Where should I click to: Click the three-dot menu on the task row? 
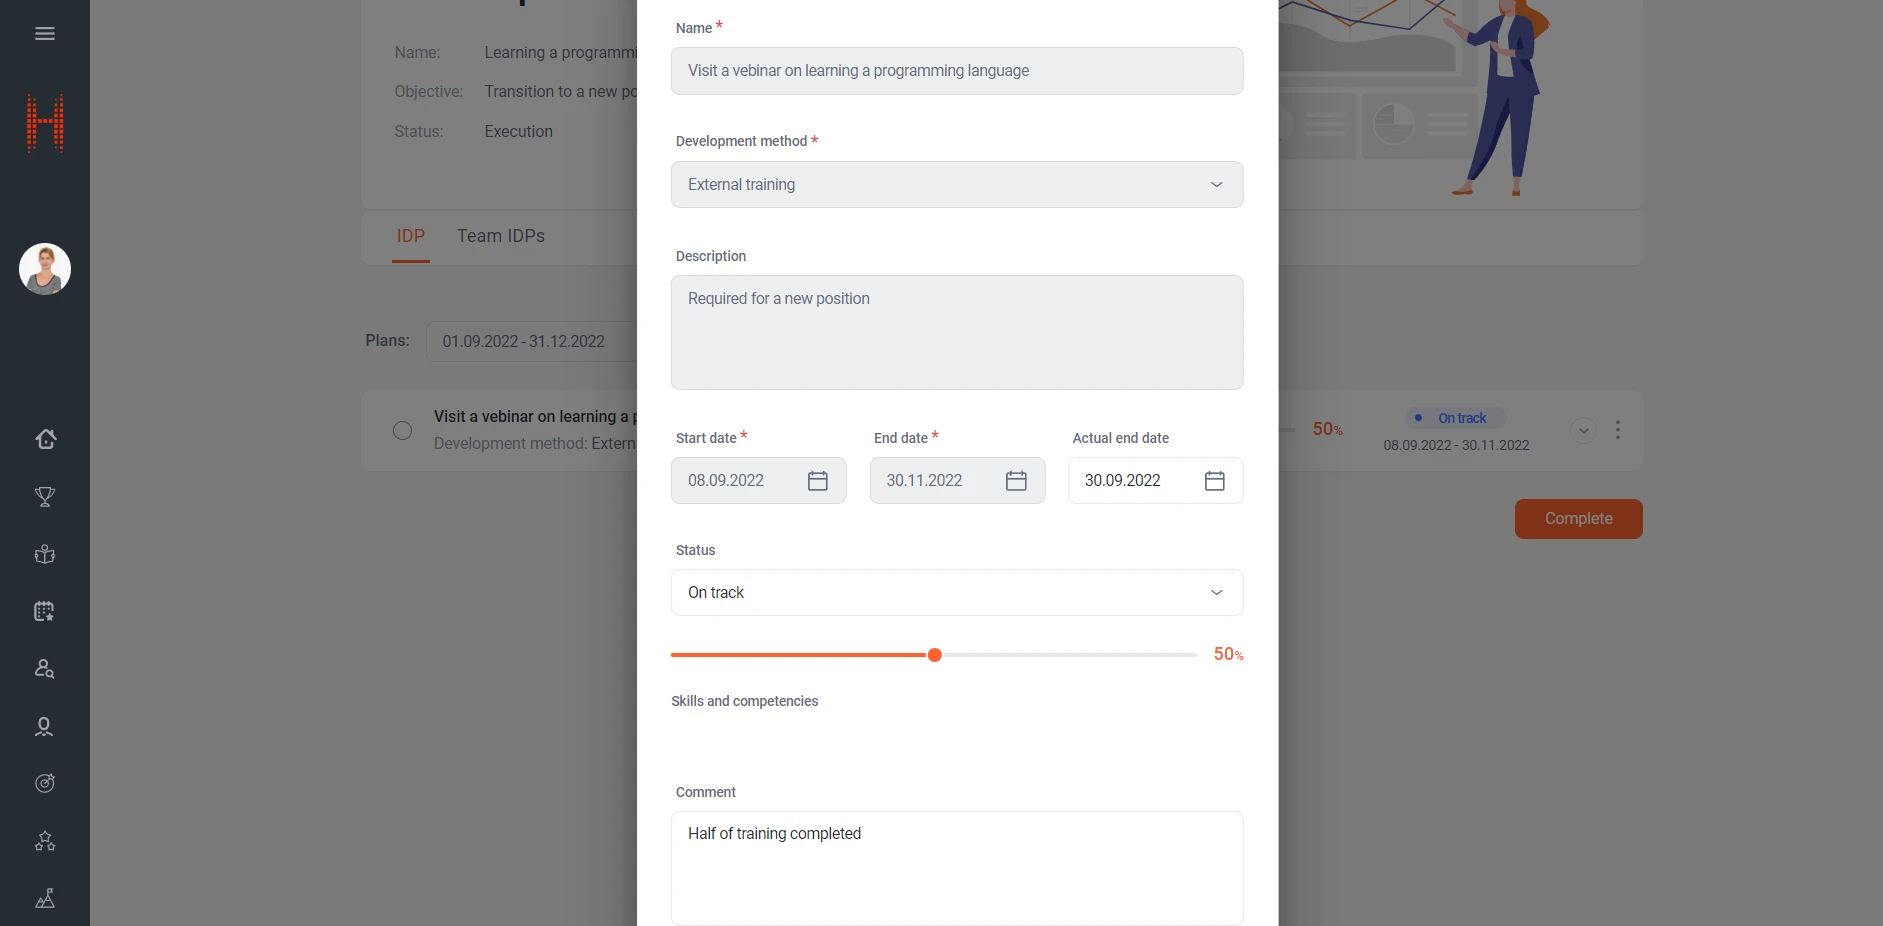pos(1617,430)
